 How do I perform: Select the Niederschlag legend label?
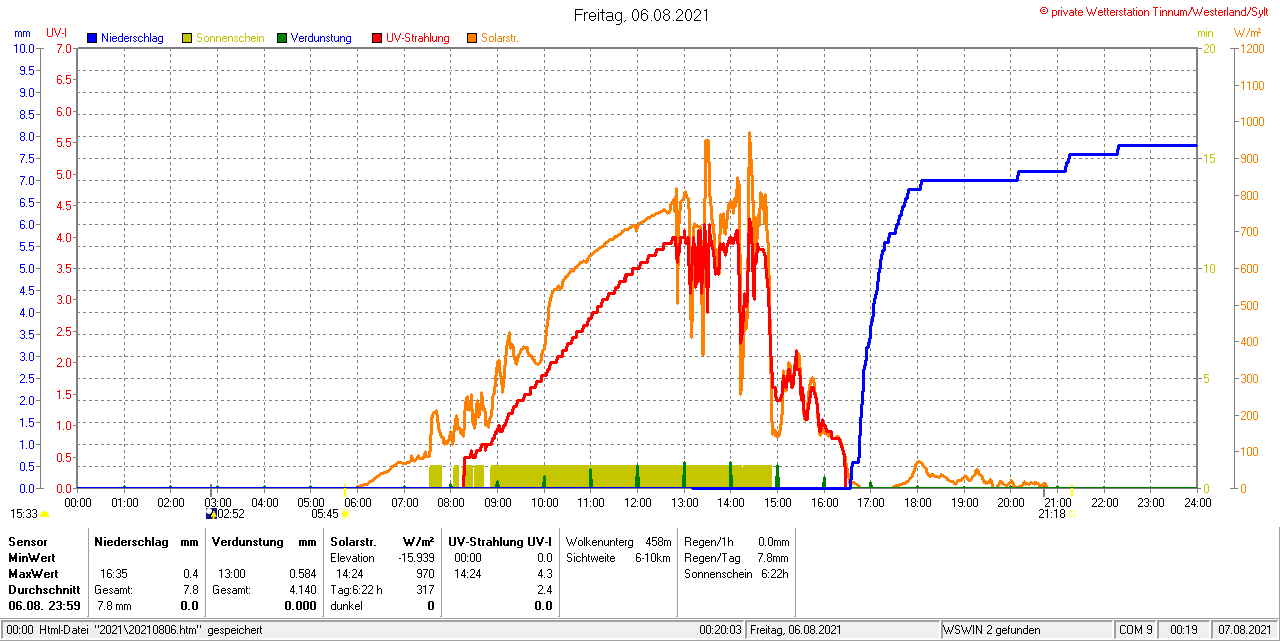pyautogui.click(x=133, y=38)
